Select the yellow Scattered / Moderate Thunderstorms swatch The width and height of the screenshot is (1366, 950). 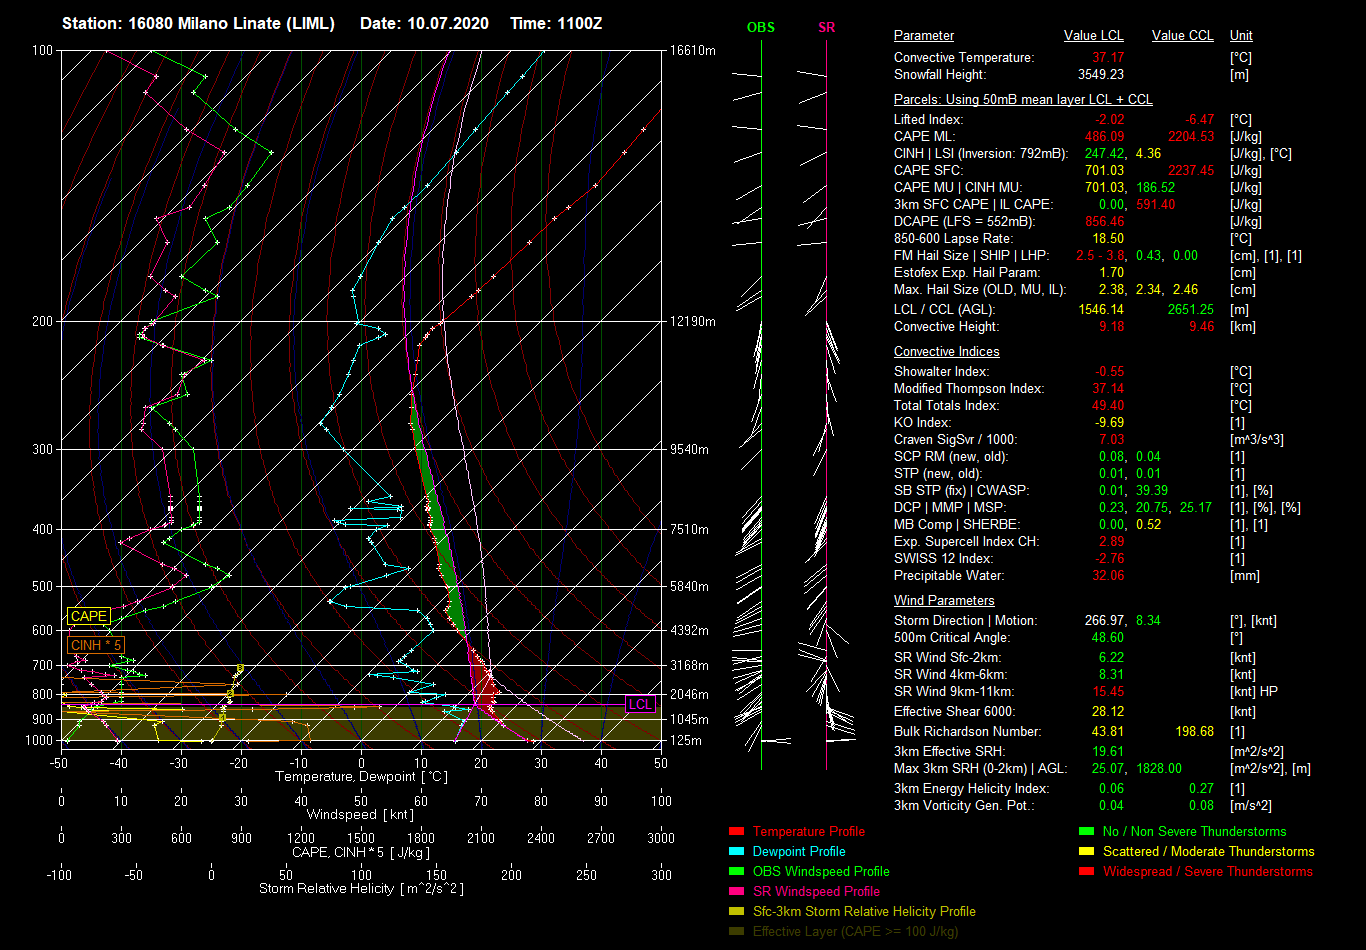1086,851
